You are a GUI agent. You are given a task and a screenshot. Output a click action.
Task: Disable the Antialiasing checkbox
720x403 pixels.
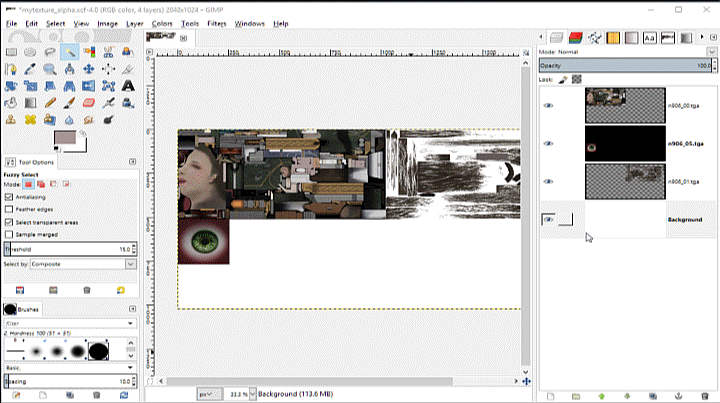pyautogui.click(x=9, y=197)
